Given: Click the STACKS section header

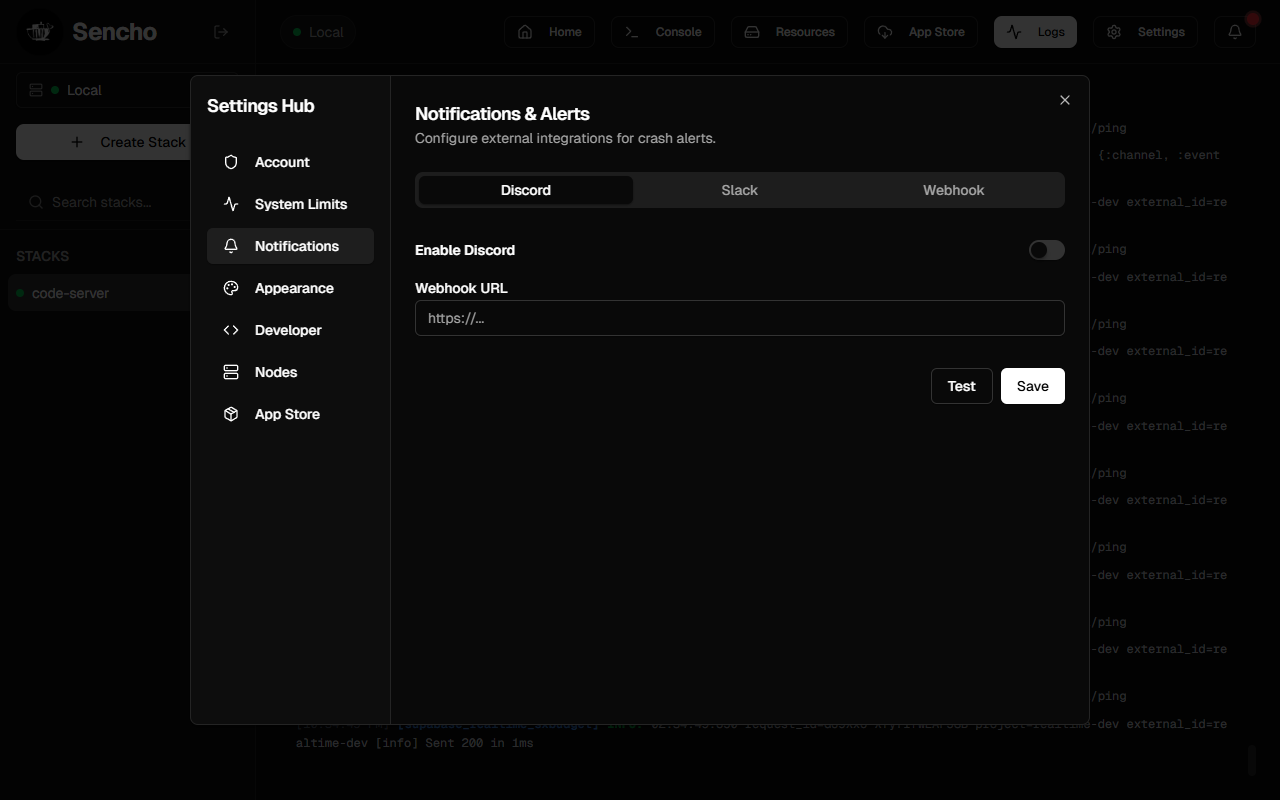Looking at the screenshot, I should [x=43, y=256].
